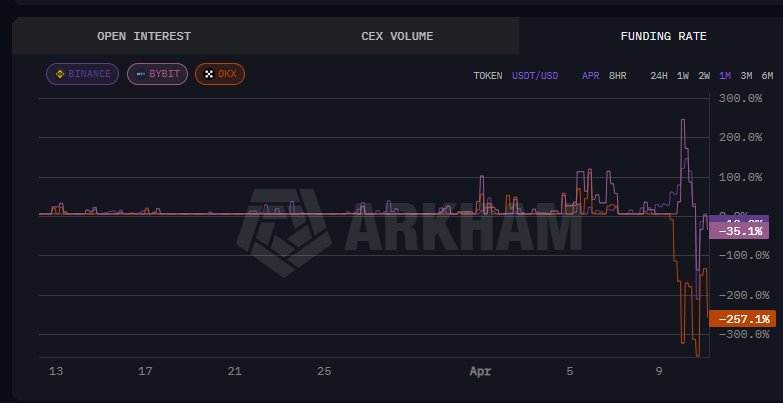Click the OKX logo icon
Image resolution: width=783 pixels, height=403 pixels.
point(209,74)
